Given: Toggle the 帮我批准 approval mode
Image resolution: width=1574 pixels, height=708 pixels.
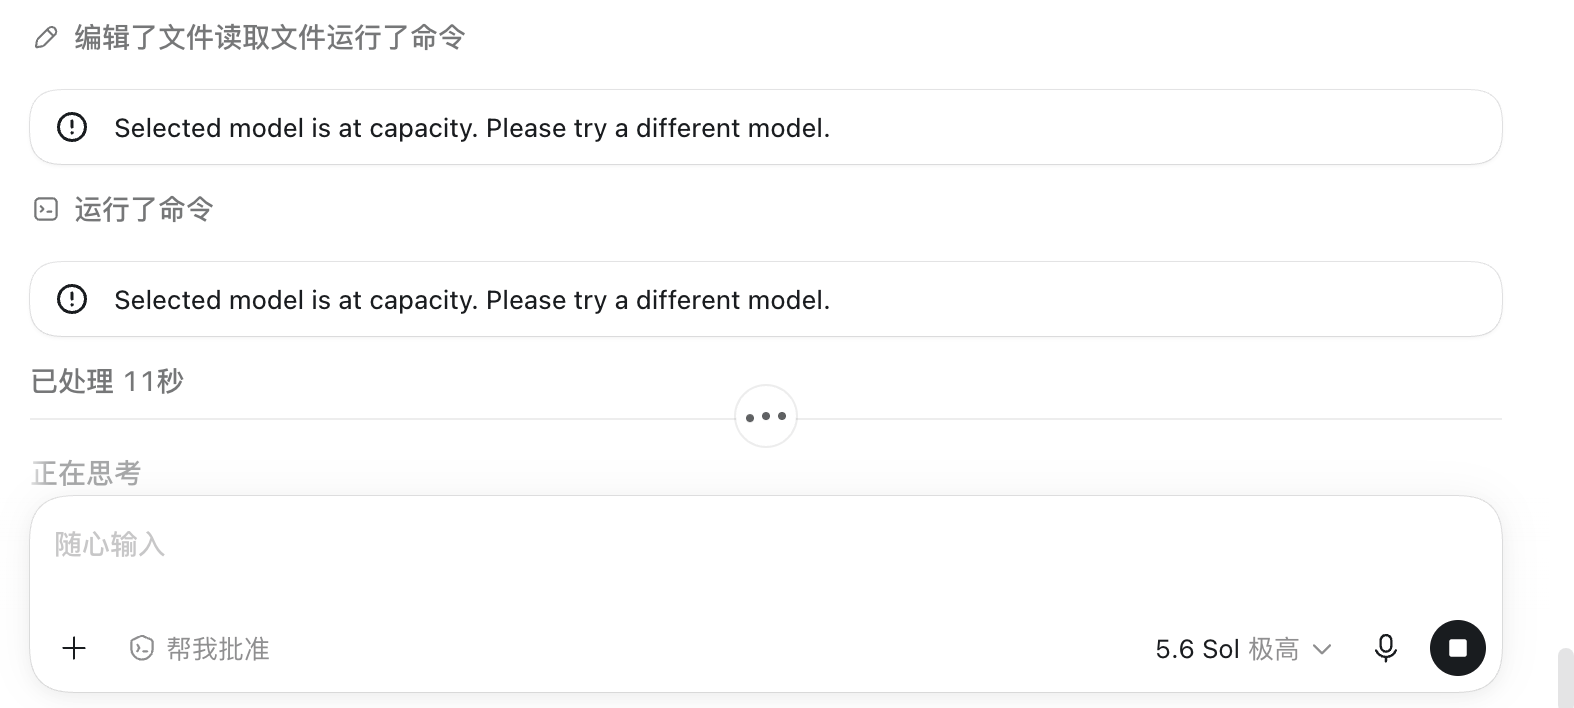Looking at the screenshot, I should click(x=200, y=648).
